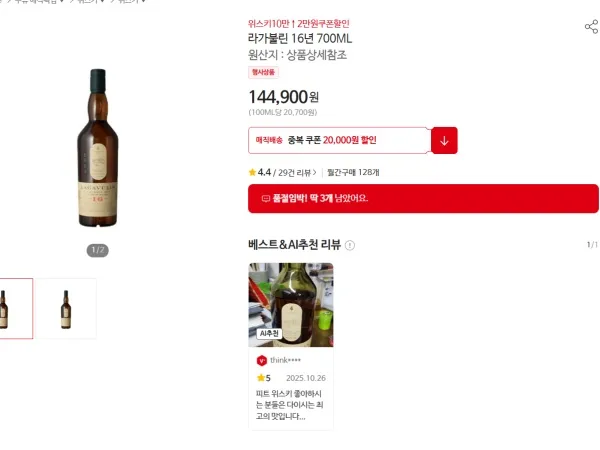Click the yellow star rating icon
Viewport: 600px width, 450px height.
pos(252,172)
